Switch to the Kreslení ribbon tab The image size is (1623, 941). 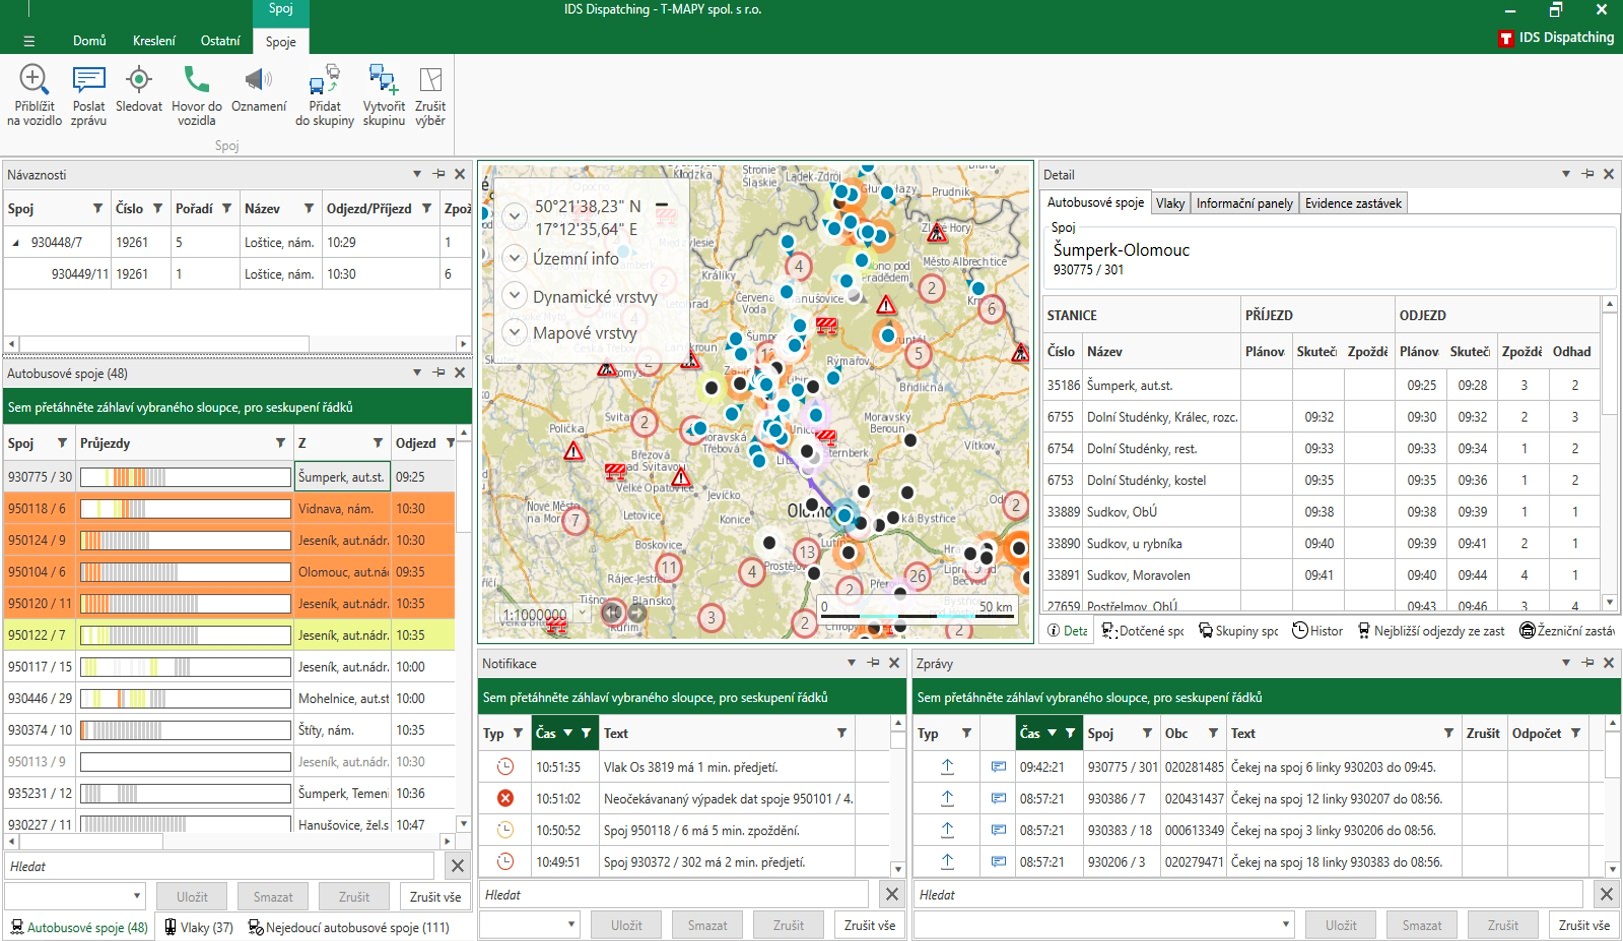[153, 41]
